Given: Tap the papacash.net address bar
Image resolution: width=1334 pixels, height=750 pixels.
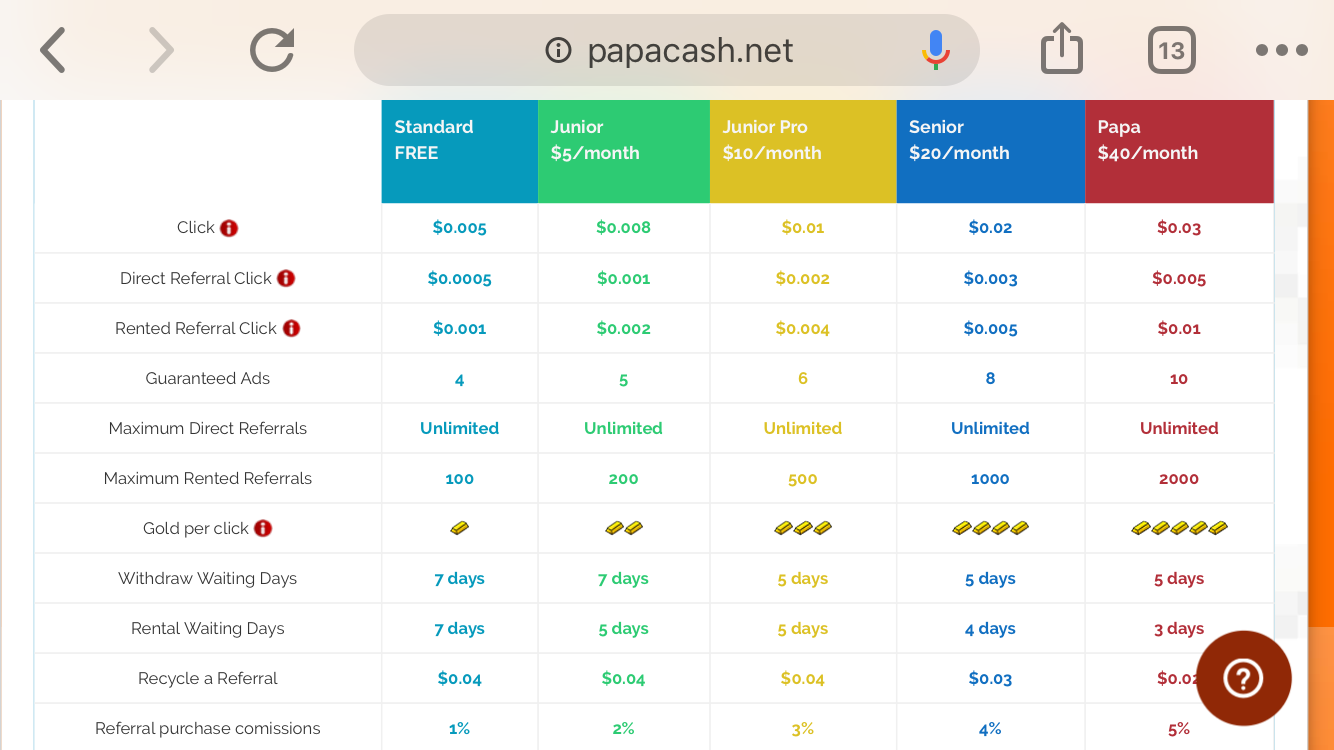Looking at the screenshot, I should tap(690, 50).
